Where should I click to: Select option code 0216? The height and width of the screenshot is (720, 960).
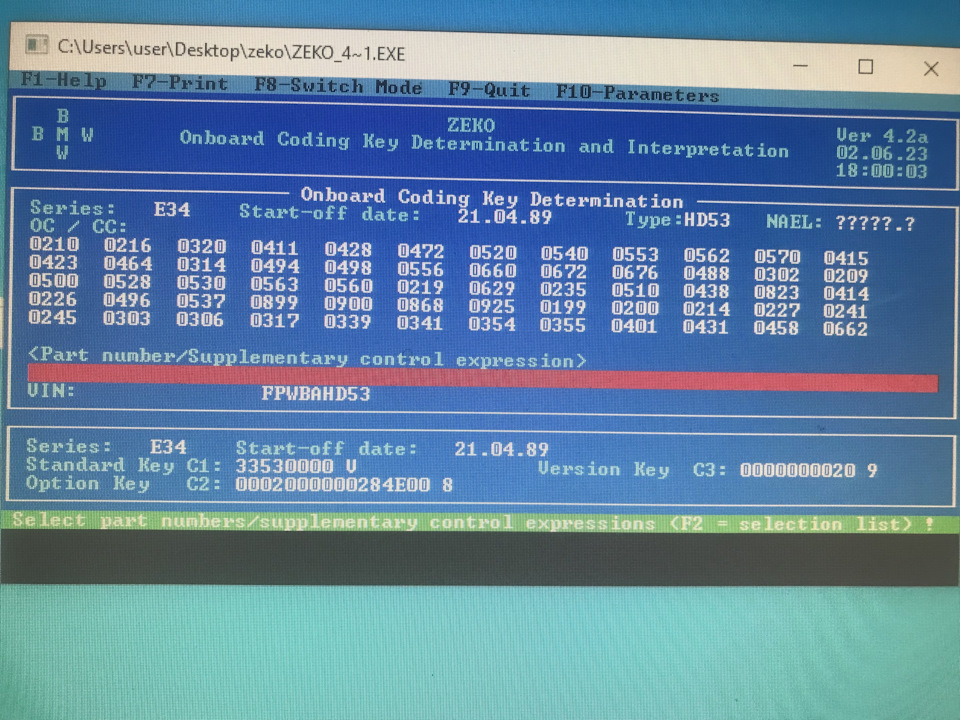pos(127,246)
